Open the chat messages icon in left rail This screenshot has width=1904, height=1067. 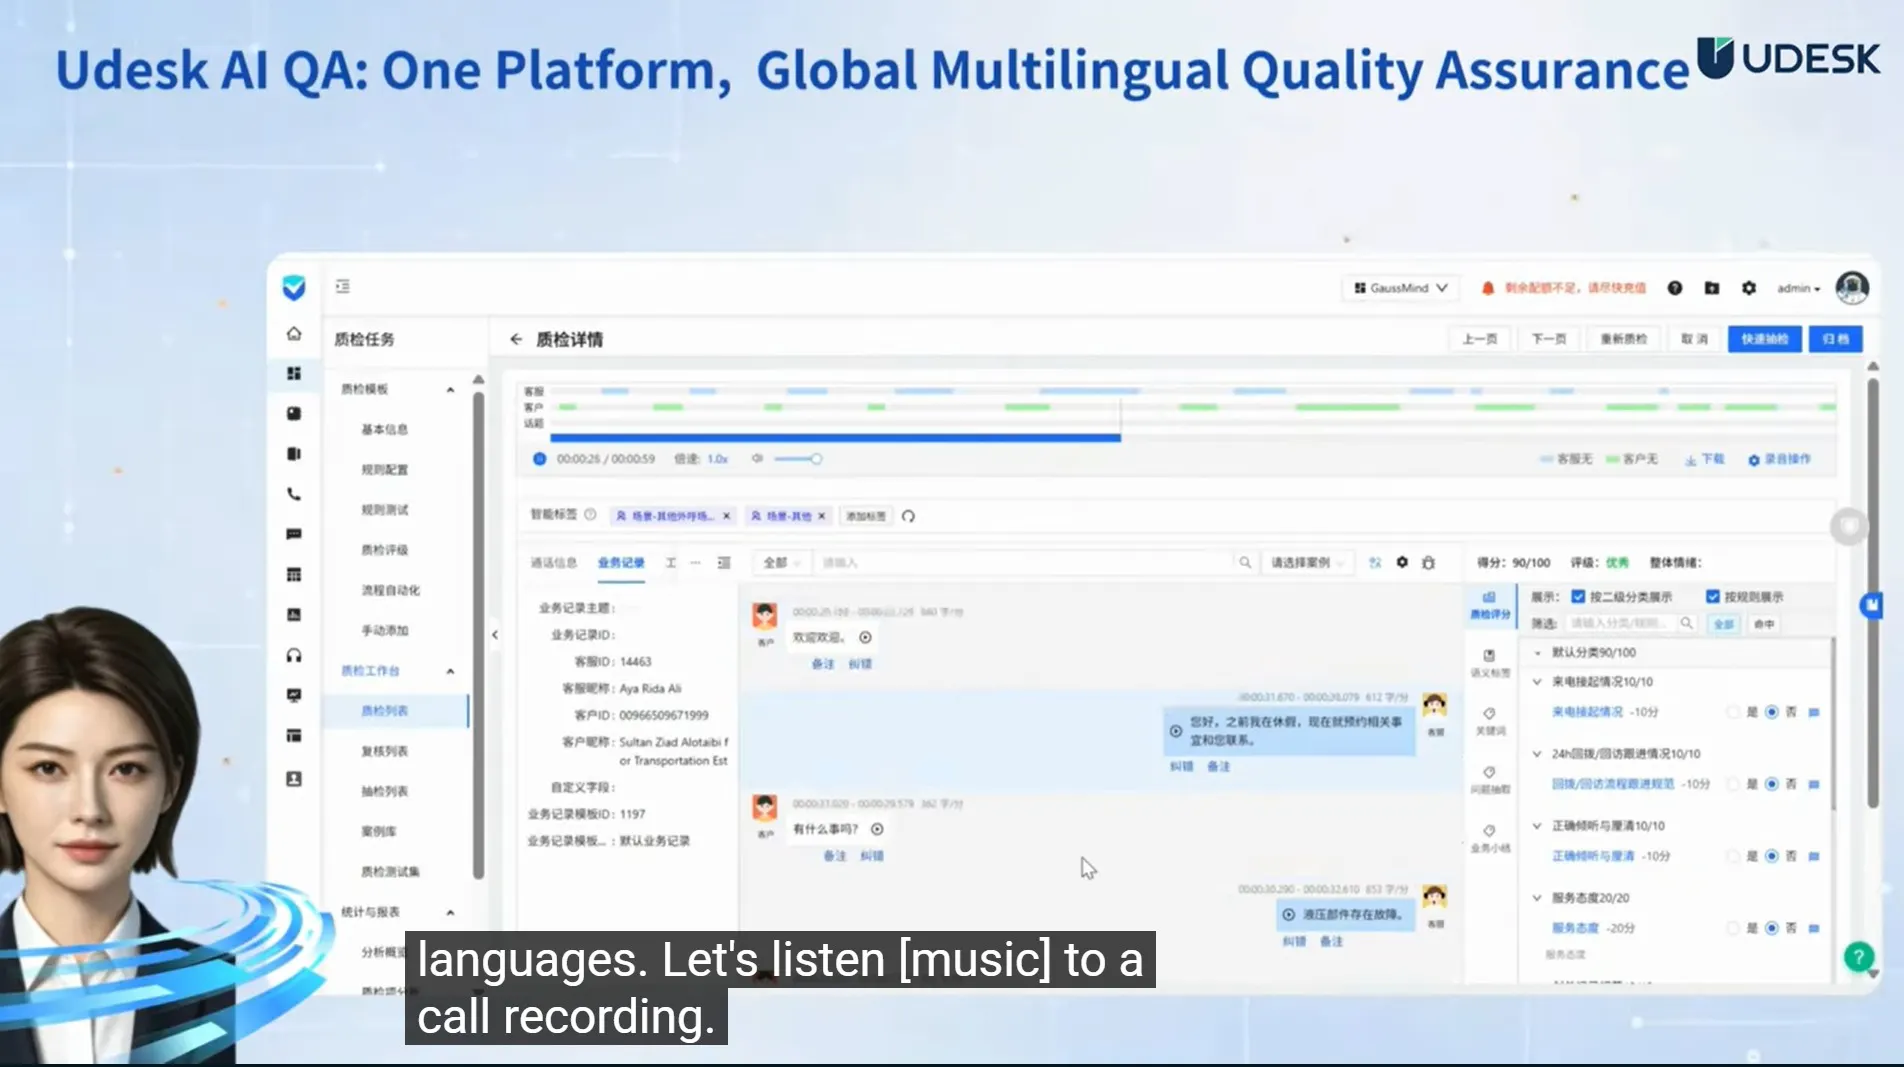click(x=294, y=534)
